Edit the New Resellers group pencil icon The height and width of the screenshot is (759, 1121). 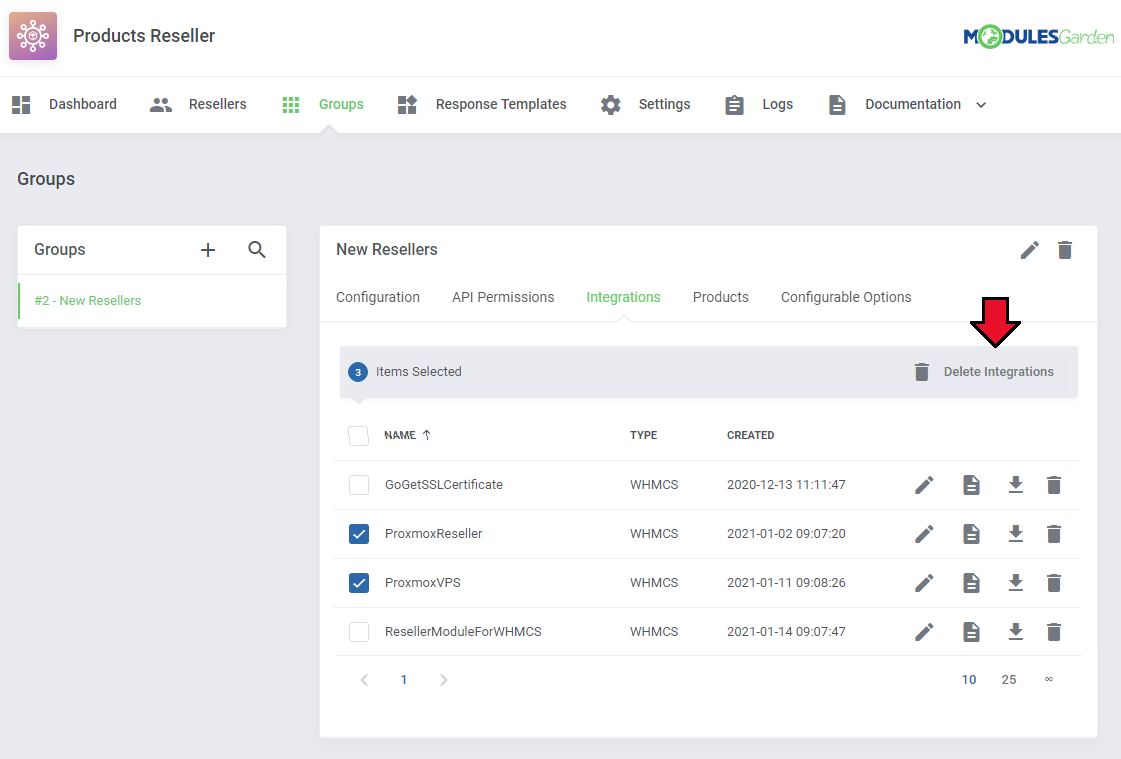pos(1029,250)
